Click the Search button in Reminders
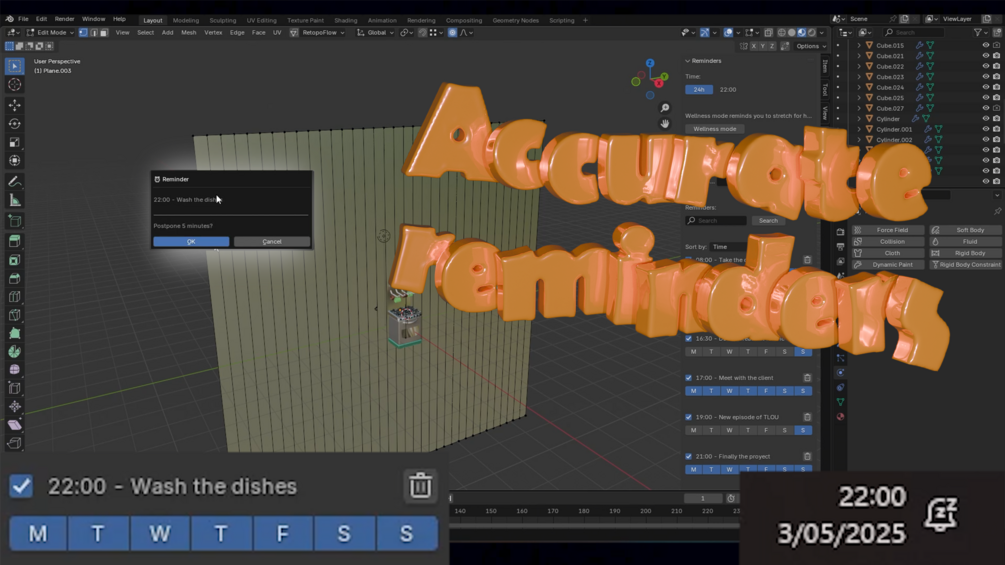1005x565 pixels. (x=768, y=220)
